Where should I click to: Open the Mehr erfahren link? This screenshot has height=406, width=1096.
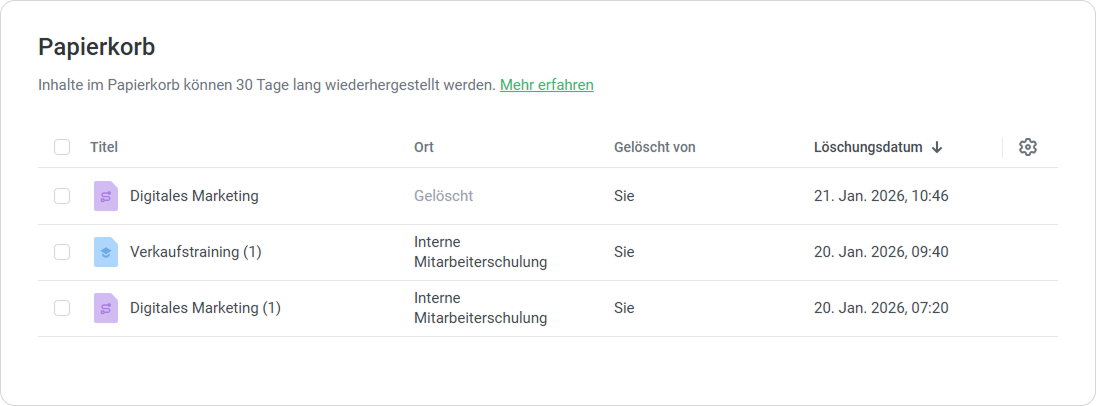pos(546,85)
